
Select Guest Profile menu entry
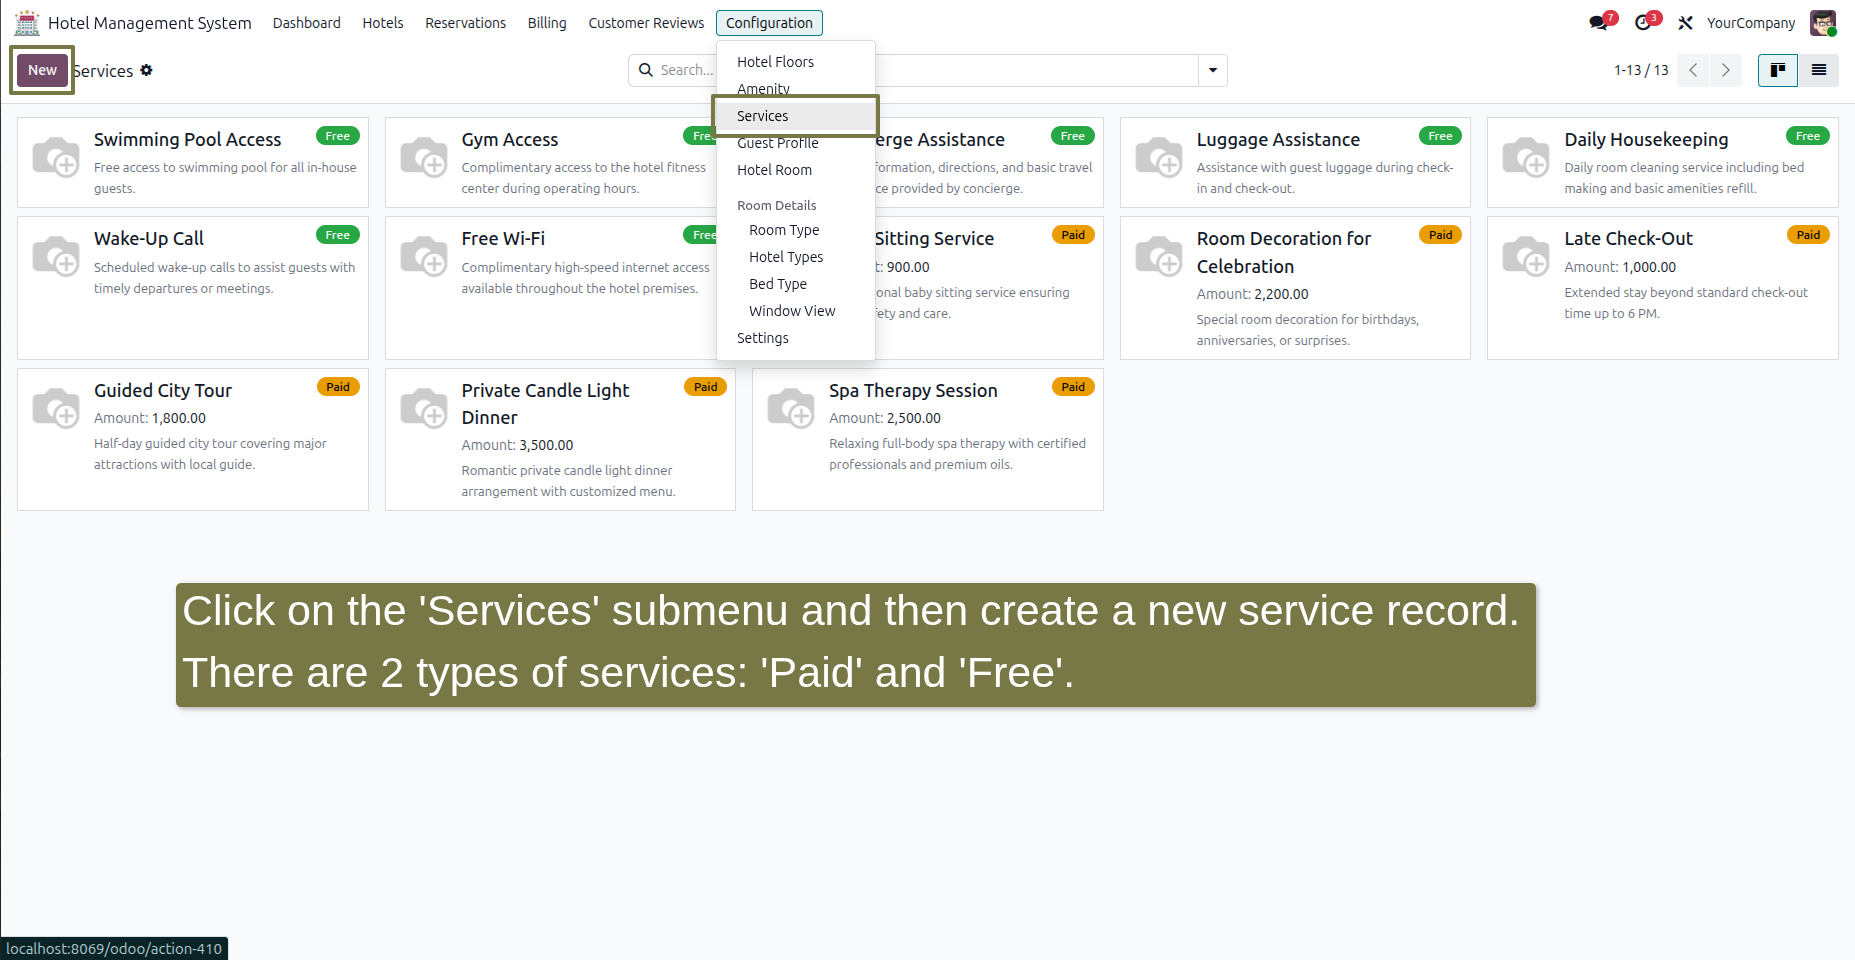[x=796, y=143]
